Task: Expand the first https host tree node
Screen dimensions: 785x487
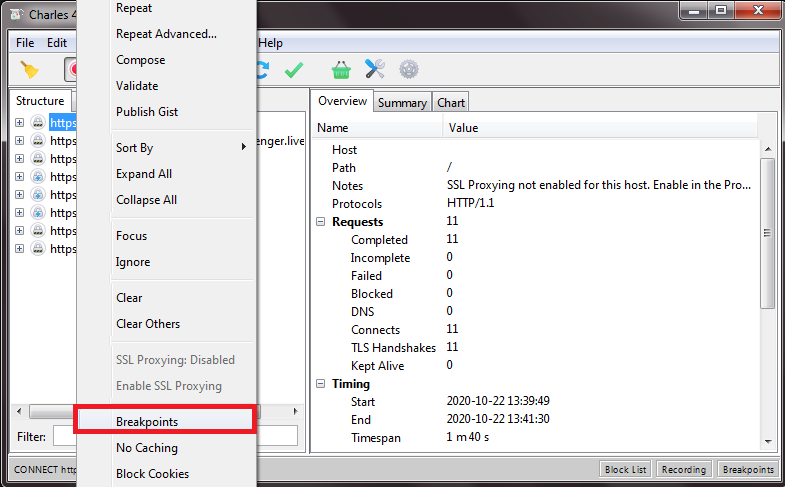Action: pyautogui.click(x=19, y=123)
